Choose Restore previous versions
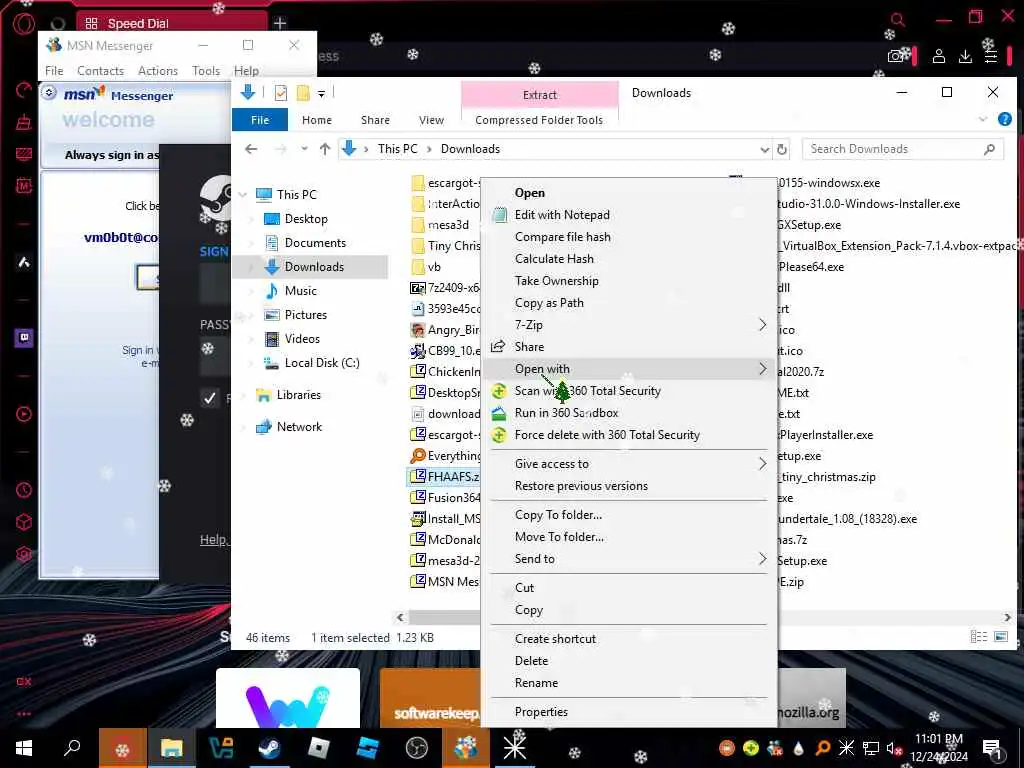Screen dimensions: 1024x768 click(581, 486)
